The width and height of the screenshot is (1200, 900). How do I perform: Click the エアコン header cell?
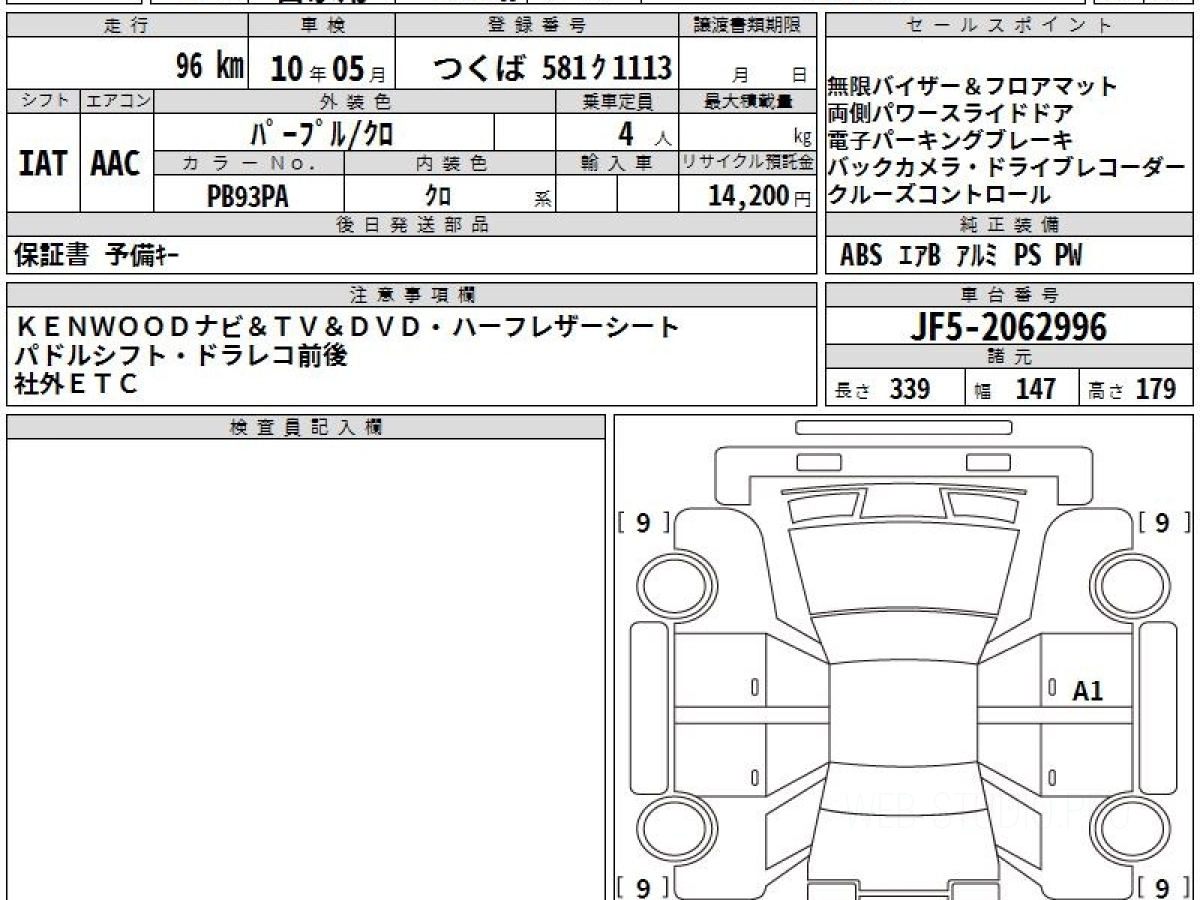pyautogui.click(x=117, y=101)
